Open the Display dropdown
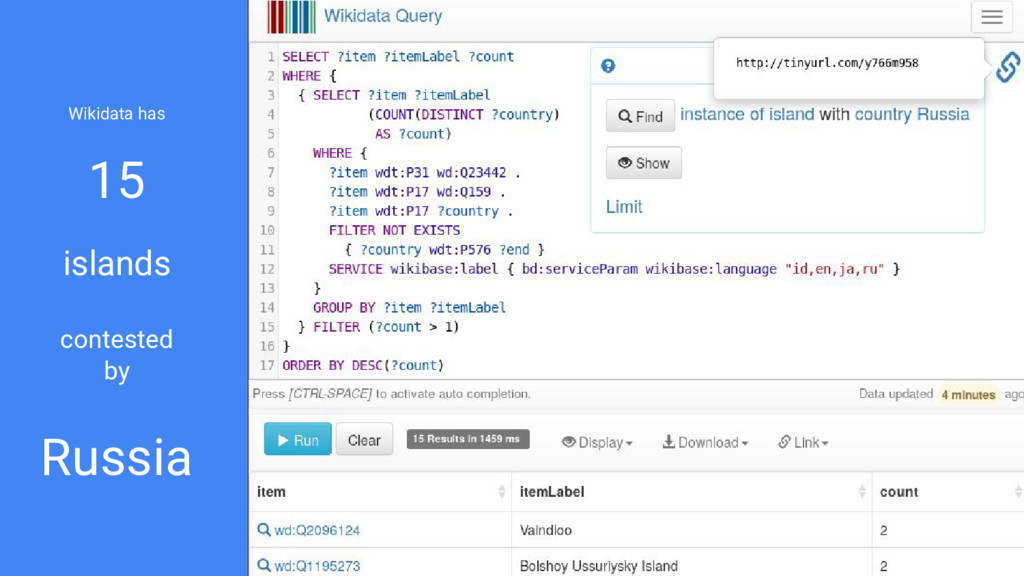 click(x=597, y=442)
